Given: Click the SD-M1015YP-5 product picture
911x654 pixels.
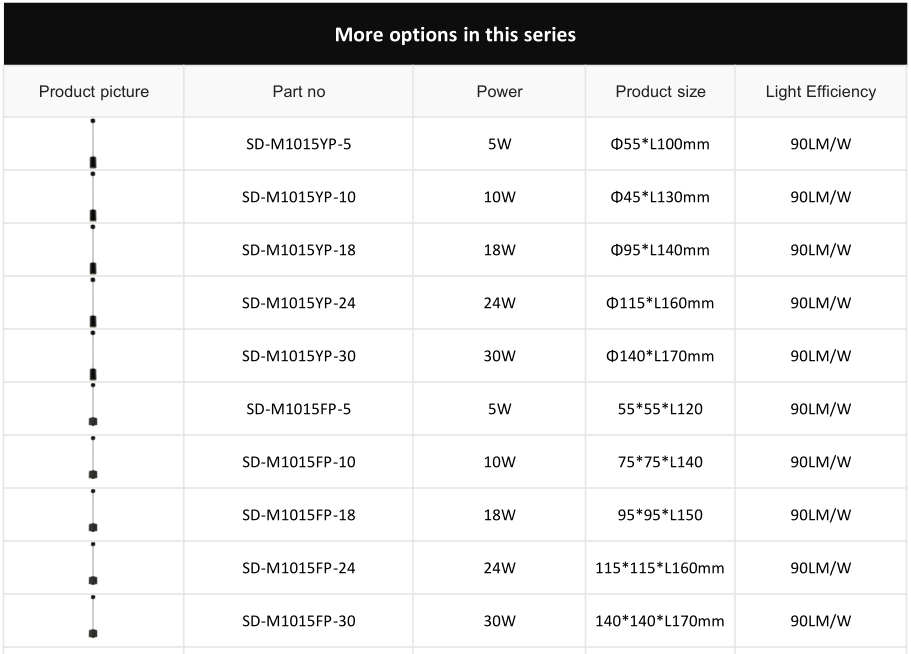Looking at the screenshot, I should point(93,143).
